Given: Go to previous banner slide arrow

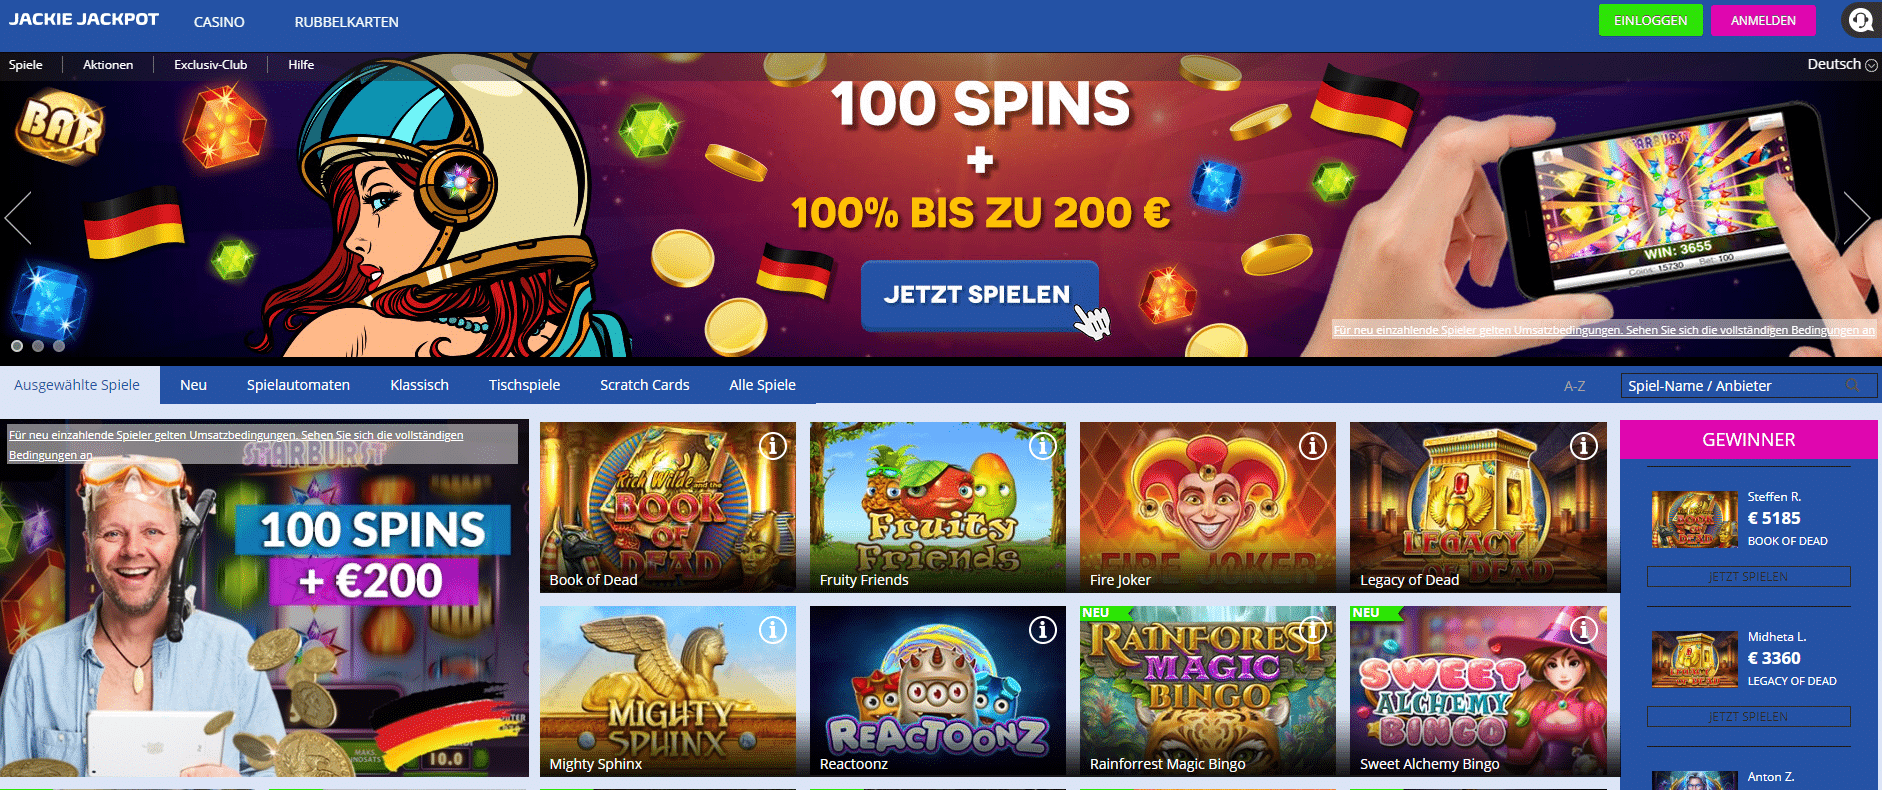Looking at the screenshot, I should pos(18,218).
